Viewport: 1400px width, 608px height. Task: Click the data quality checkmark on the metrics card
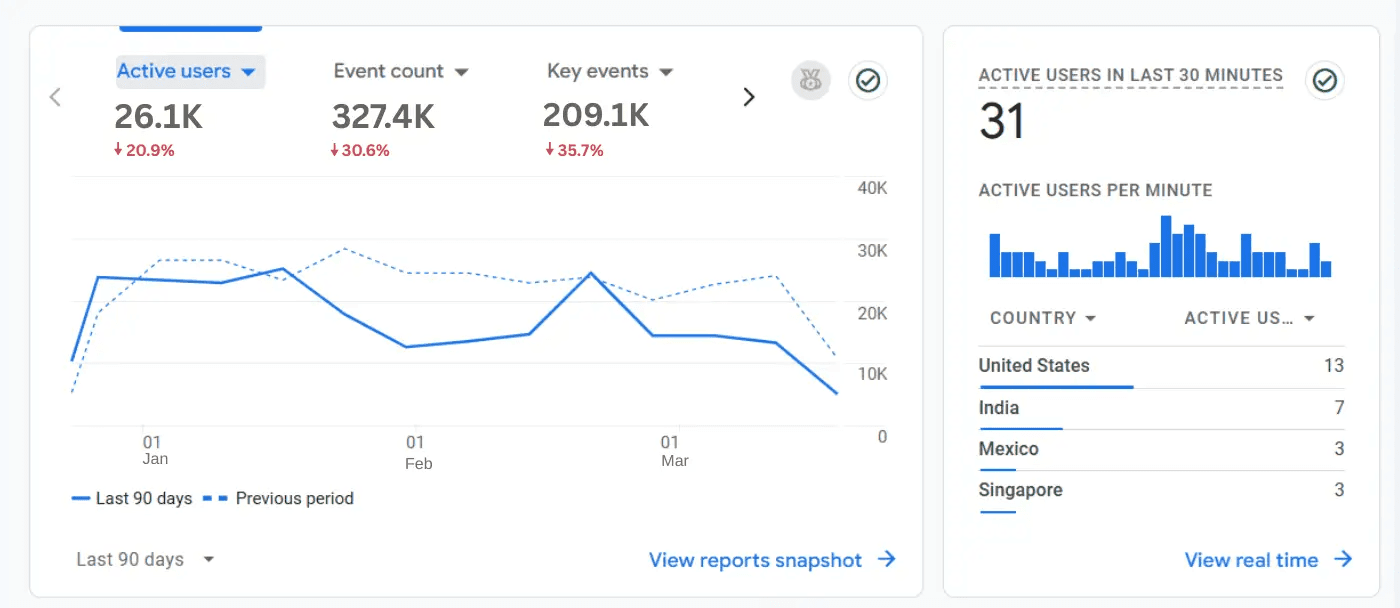coord(867,80)
